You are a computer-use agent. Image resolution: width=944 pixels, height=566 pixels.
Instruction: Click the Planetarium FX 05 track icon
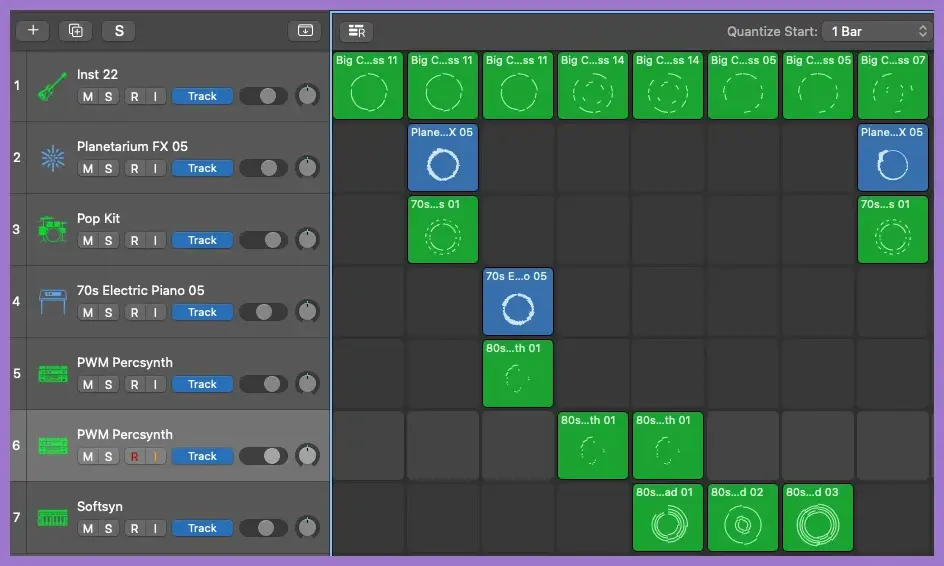[x=51, y=158]
